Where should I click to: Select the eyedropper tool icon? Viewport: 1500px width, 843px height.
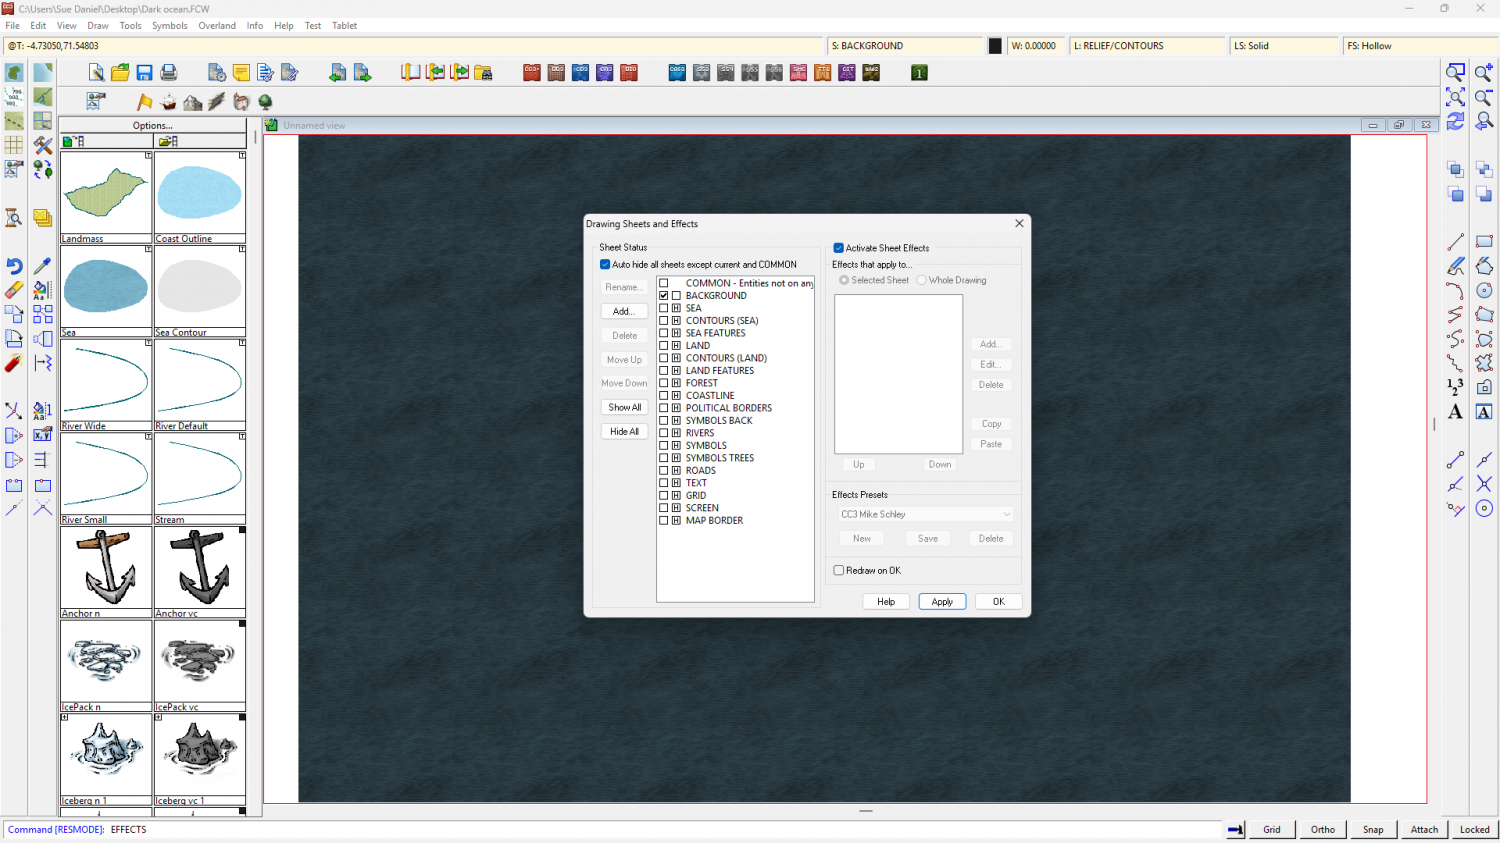click(x=42, y=266)
